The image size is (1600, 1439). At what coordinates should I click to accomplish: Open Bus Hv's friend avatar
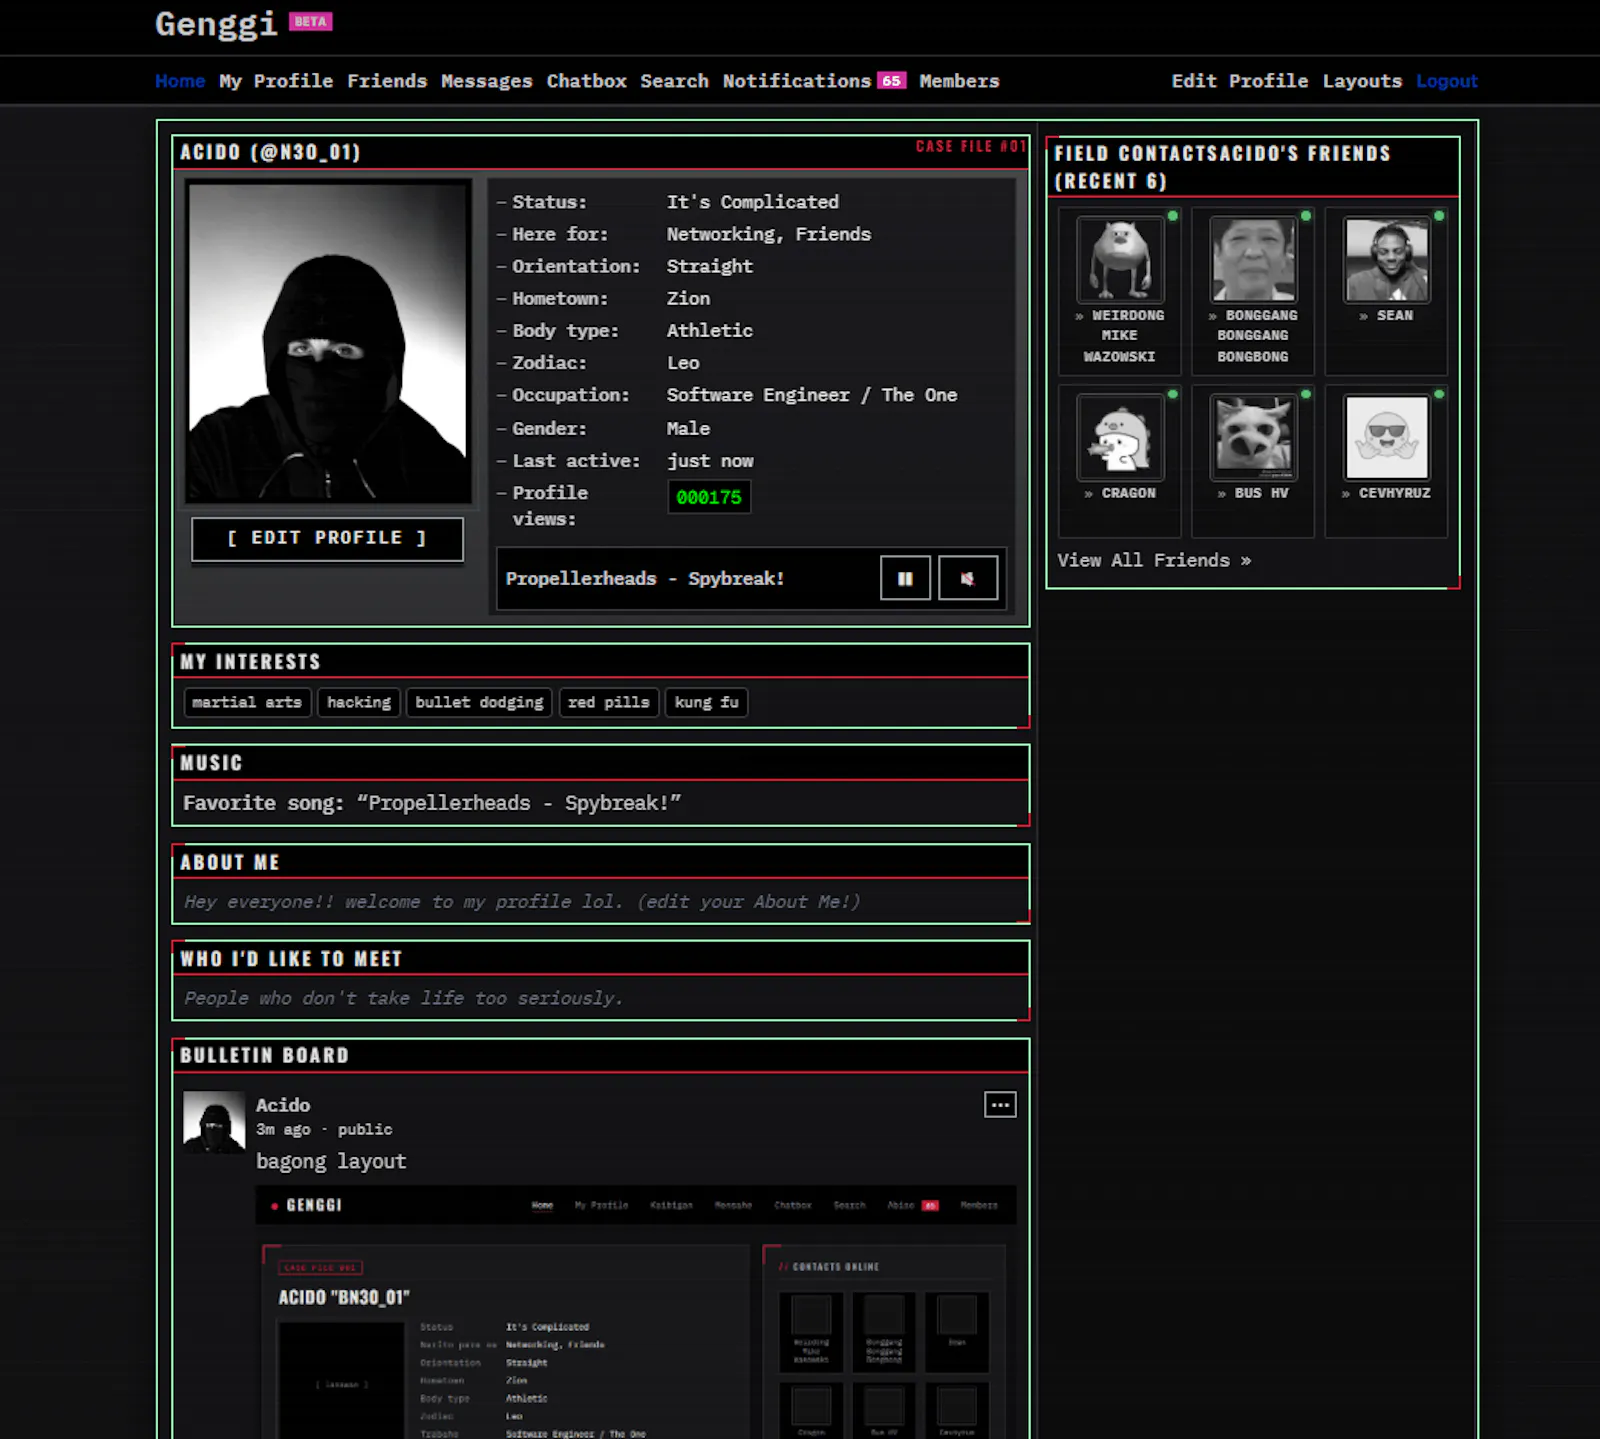click(1253, 437)
